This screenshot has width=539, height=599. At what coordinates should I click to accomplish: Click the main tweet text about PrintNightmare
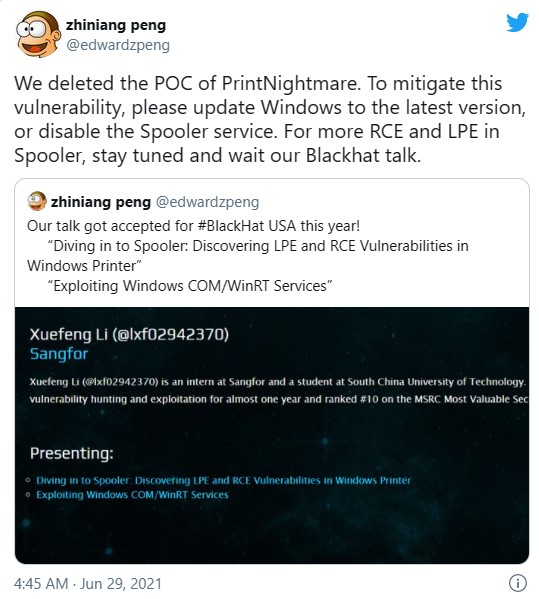(270, 119)
